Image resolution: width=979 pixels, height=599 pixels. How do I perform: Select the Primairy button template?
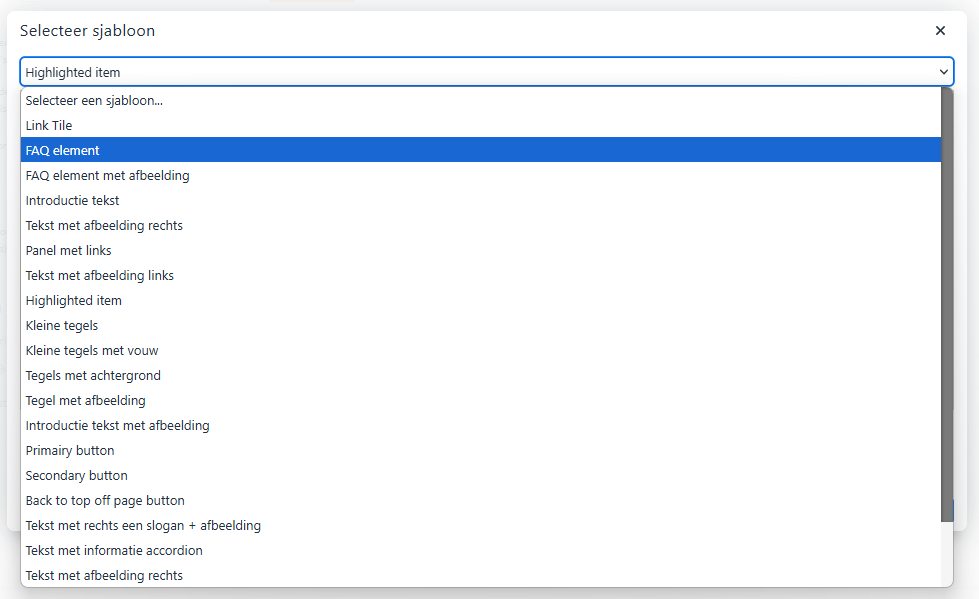[x=70, y=450]
